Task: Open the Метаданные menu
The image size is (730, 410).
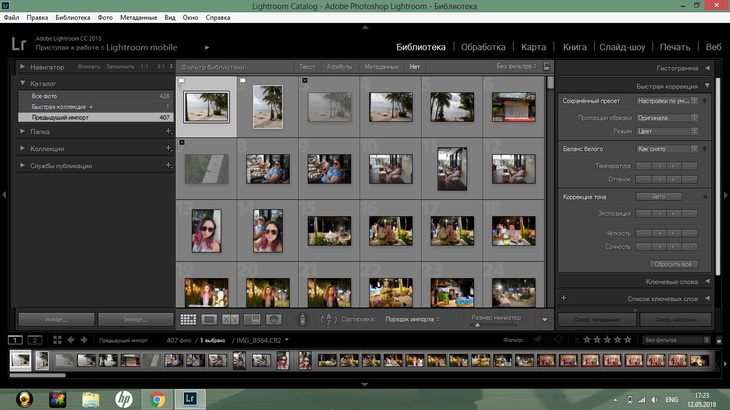Action: click(x=138, y=17)
